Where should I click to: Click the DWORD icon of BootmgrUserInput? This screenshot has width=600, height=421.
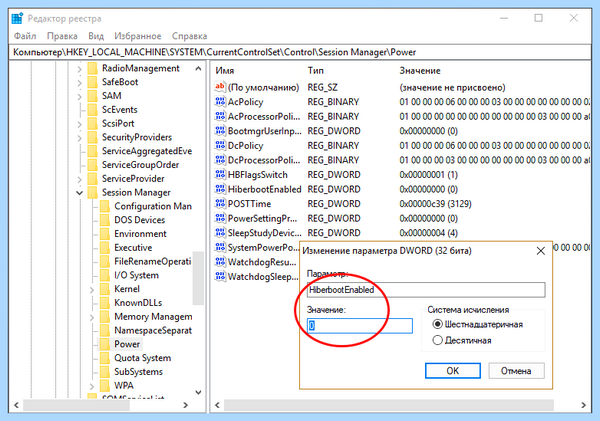(x=220, y=131)
